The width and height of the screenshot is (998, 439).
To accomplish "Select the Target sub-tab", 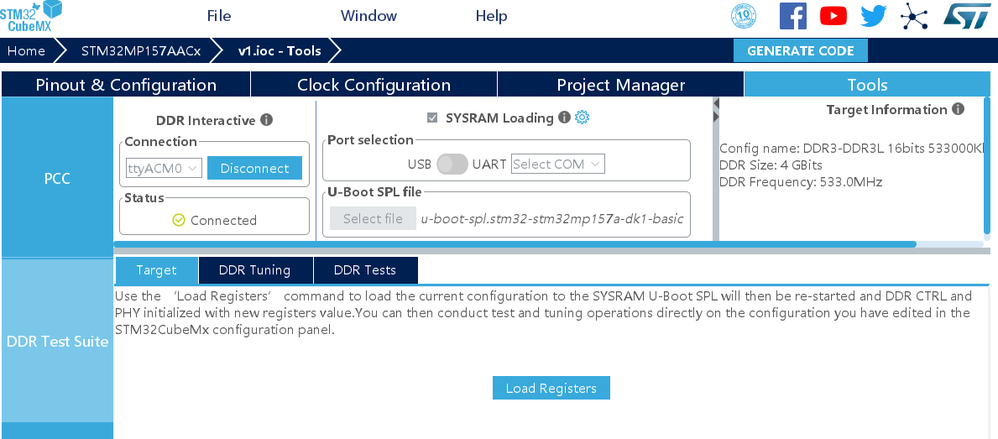I will tap(157, 270).
